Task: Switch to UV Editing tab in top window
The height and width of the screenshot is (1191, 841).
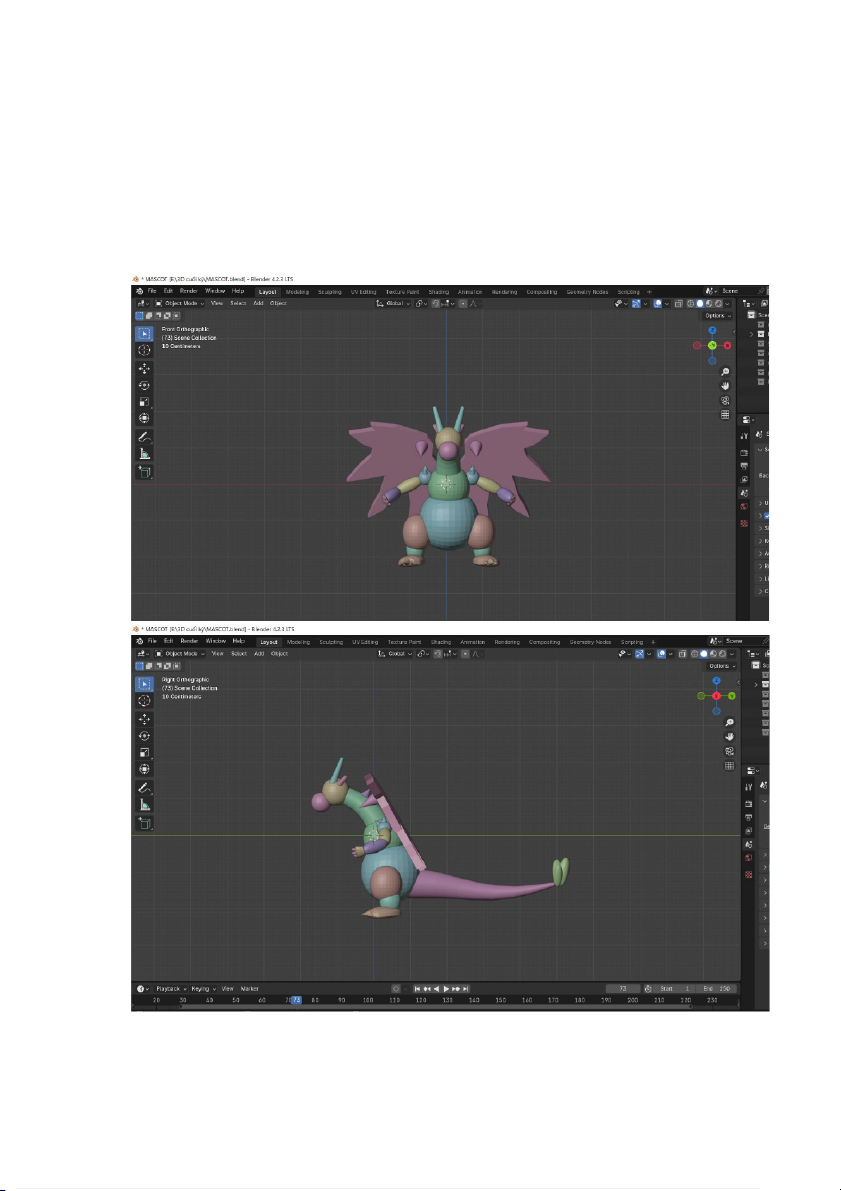Action: tap(363, 292)
